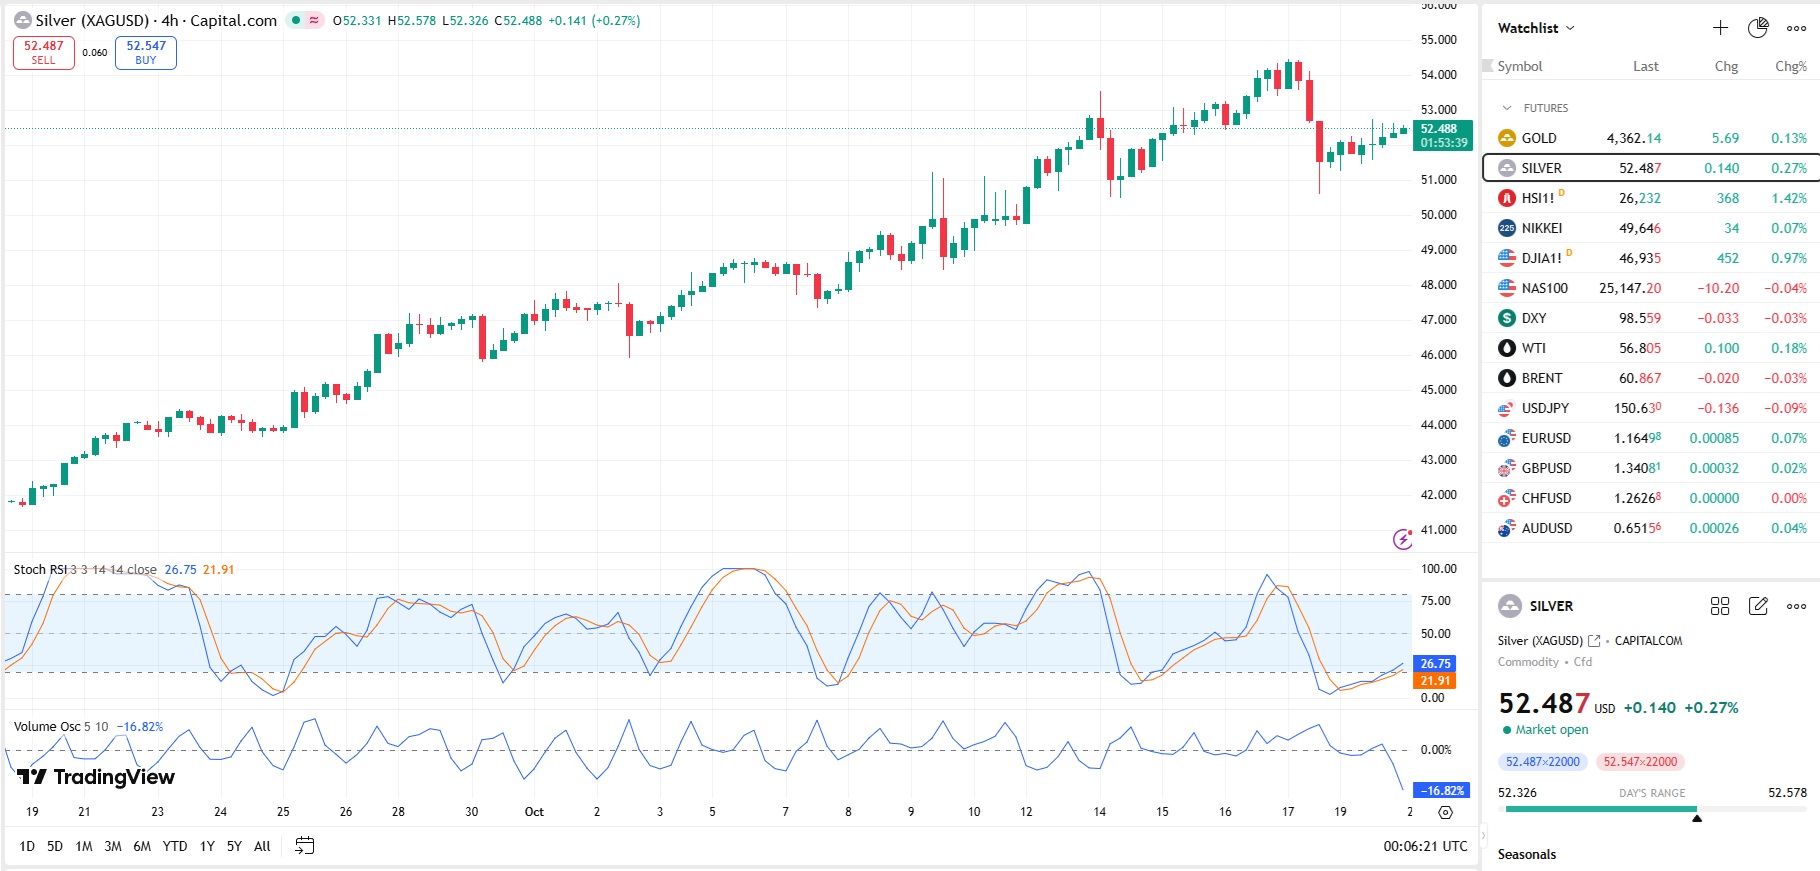Image resolution: width=1820 pixels, height=871 pixels.
Task: Open the go-to-date calendar icon
Action: point(305,846)
